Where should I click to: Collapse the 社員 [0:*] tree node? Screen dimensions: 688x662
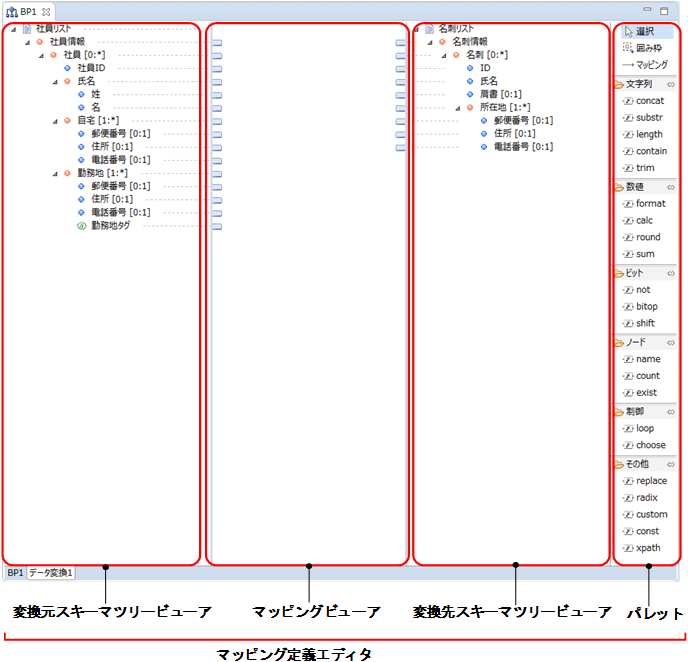coord(41,56)
